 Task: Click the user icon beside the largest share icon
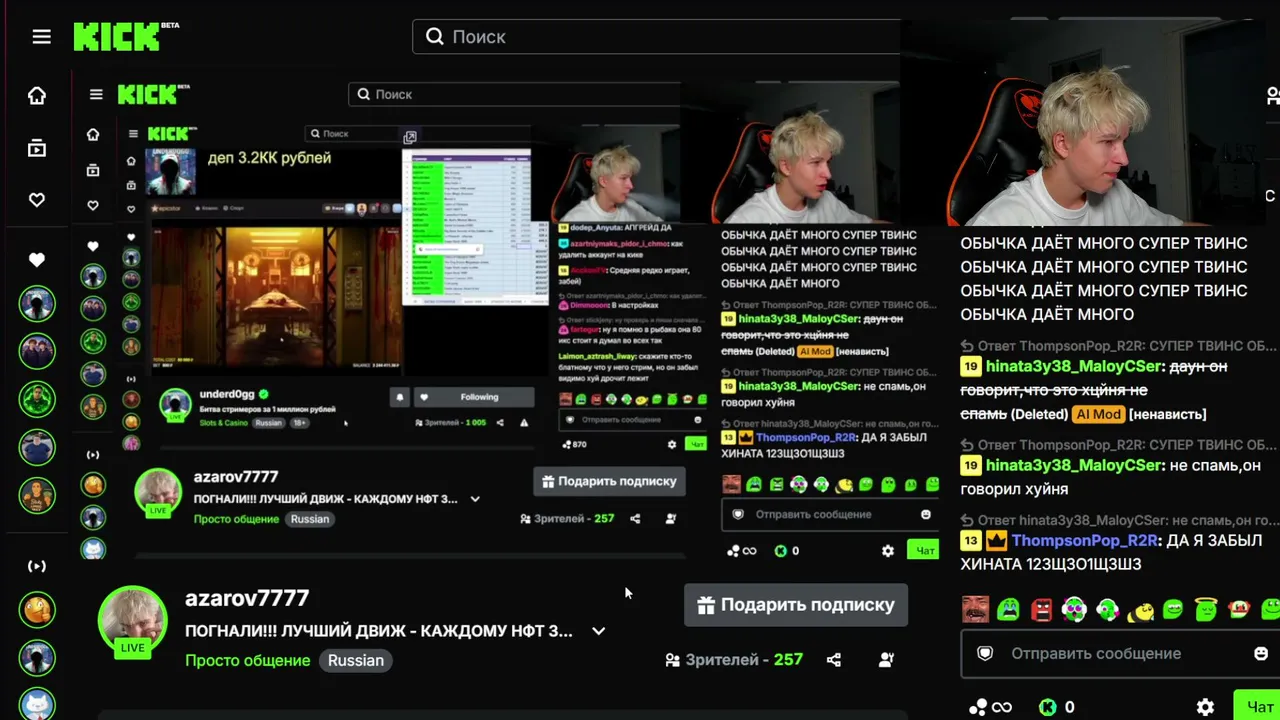[886, 660]
